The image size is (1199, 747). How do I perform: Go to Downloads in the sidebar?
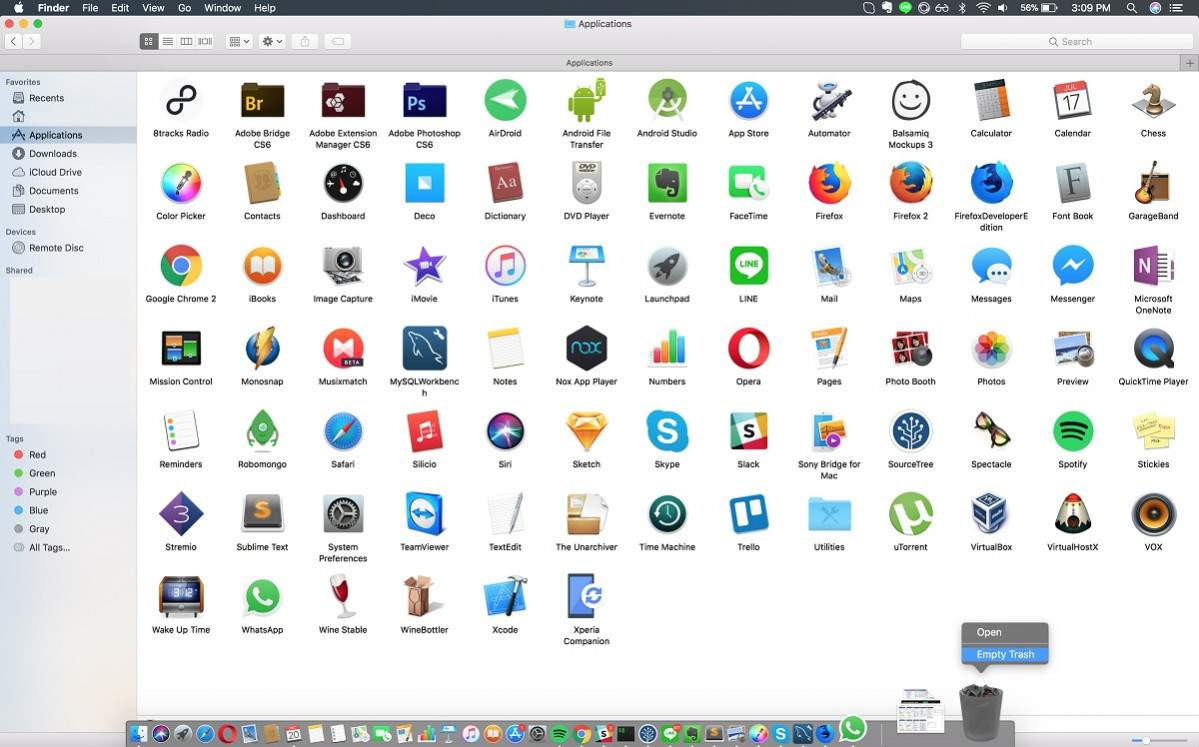(x=53, y=154)
